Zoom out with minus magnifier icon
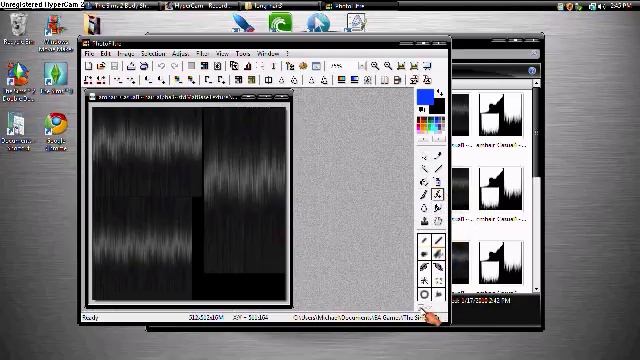Image resolution: width=640 pixels, height=360 pixels. (388, 66)
